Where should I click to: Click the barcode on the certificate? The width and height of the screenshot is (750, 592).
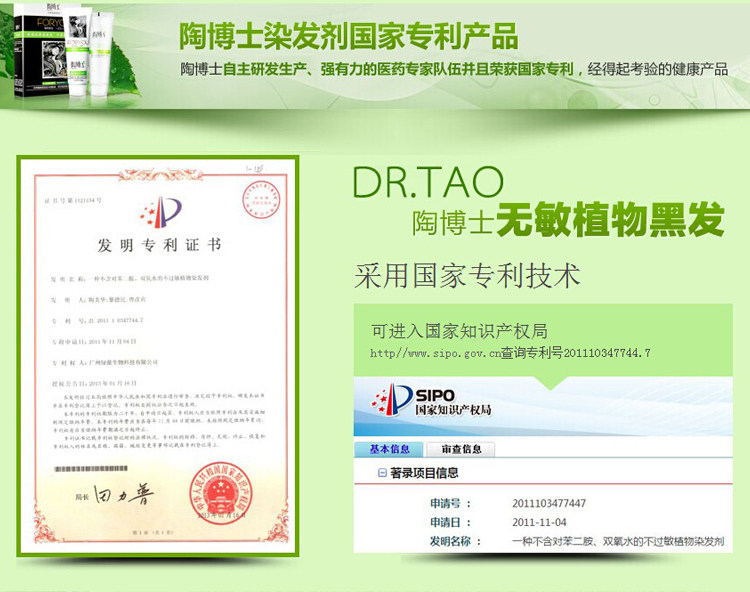(x=91, y=469)
